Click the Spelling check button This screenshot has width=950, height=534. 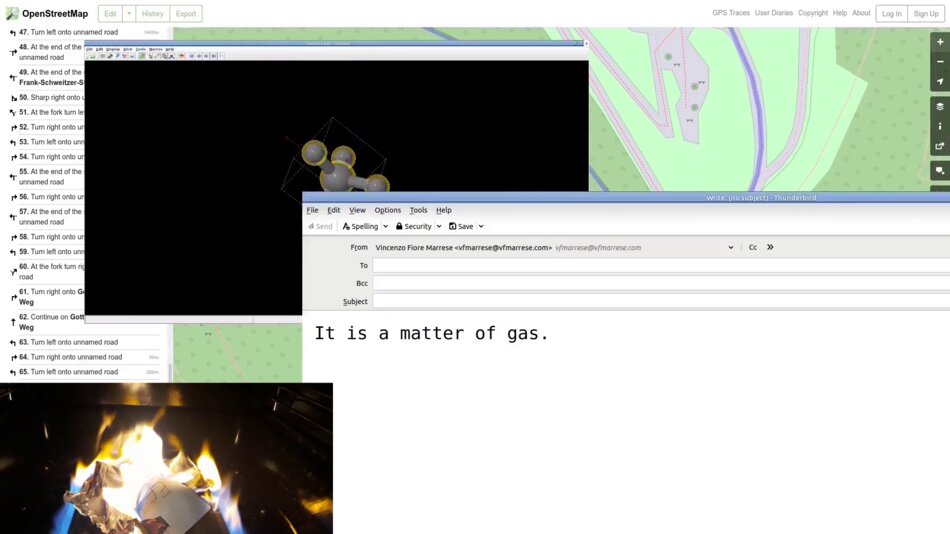point(360,226)
